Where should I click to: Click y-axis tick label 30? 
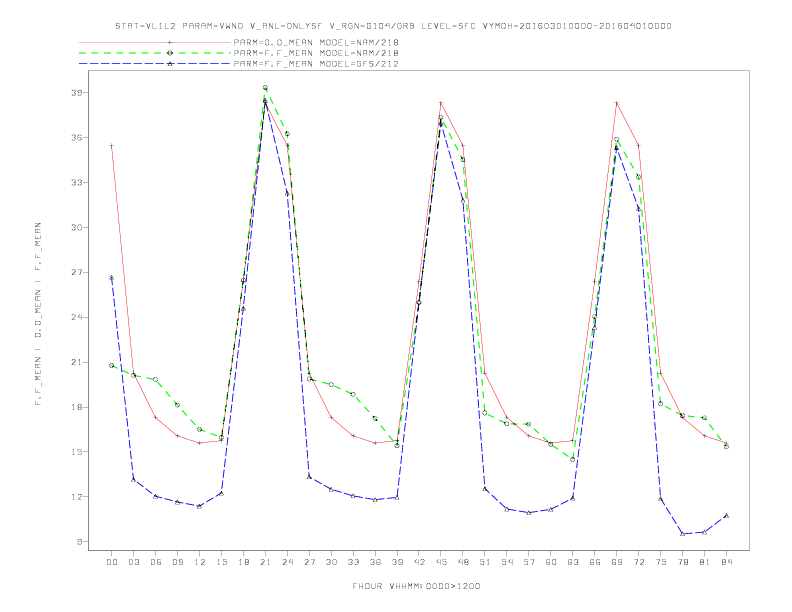[76, 228]
